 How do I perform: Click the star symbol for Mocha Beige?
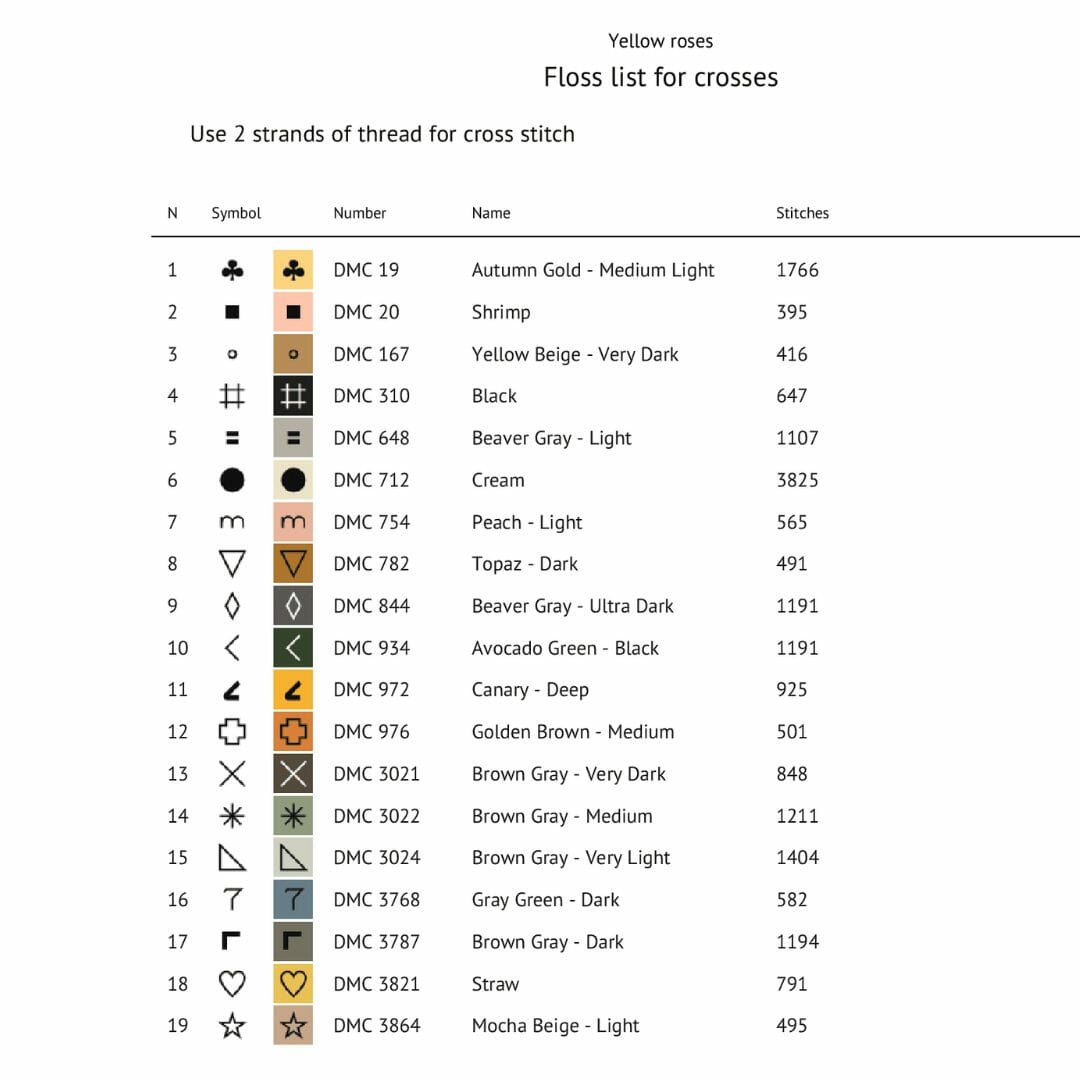tap(232, 1026)
